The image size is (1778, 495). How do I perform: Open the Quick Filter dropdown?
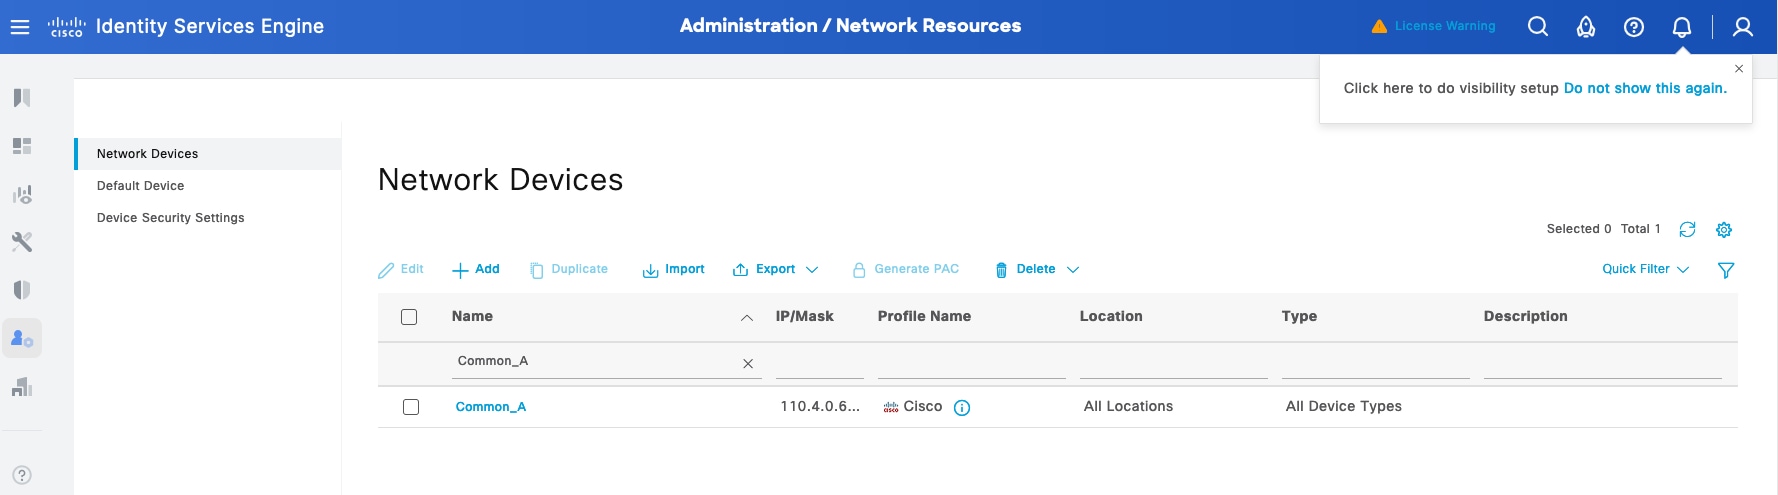point(1645,270)
